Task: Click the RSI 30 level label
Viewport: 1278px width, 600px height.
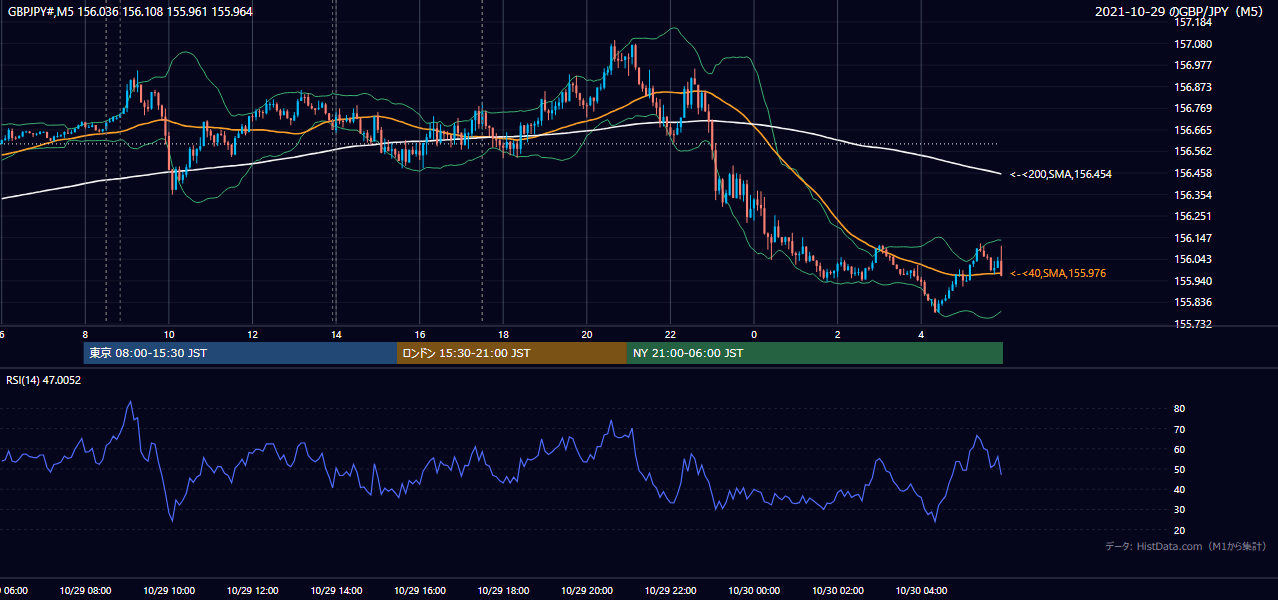Action: click(1179, 509)
